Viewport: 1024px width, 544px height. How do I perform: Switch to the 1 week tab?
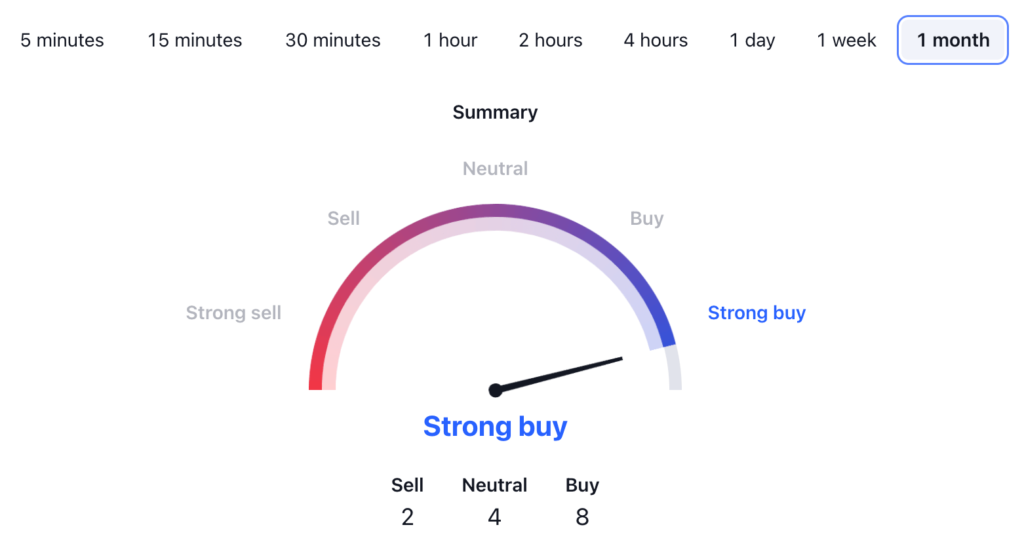(x=847, y=41)
